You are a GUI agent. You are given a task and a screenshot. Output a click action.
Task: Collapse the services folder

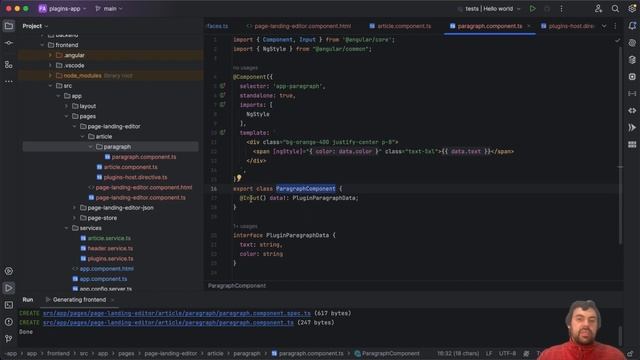pyautogui.click(x=67, y=228)
